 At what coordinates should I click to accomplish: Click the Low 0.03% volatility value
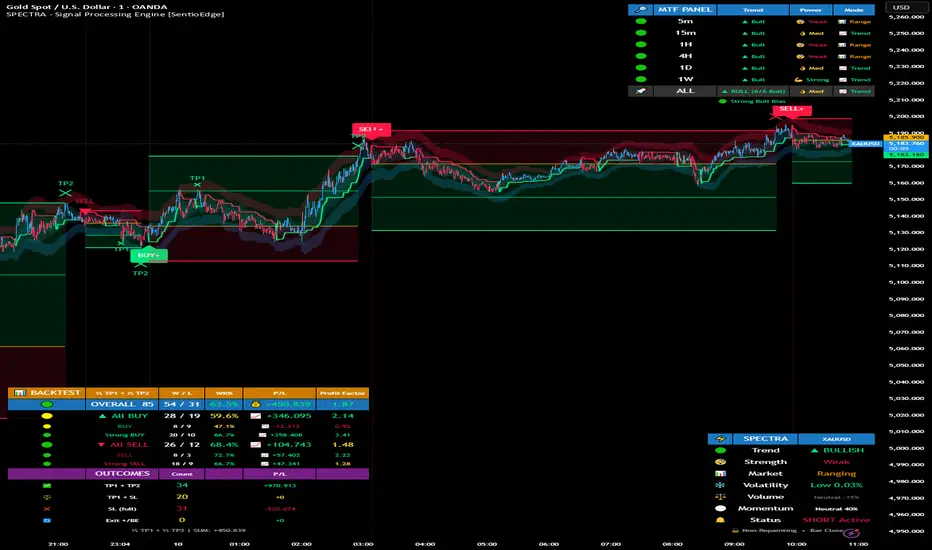836,485
